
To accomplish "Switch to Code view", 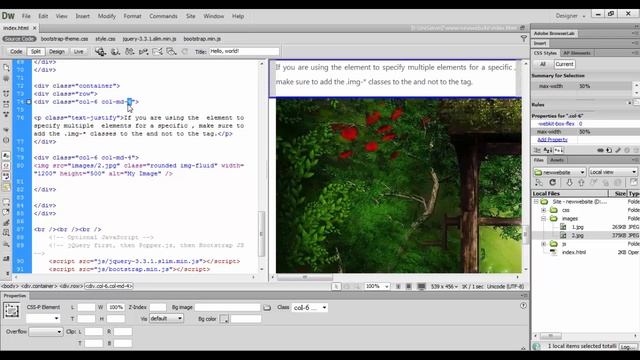I will (x=16, y=51).
